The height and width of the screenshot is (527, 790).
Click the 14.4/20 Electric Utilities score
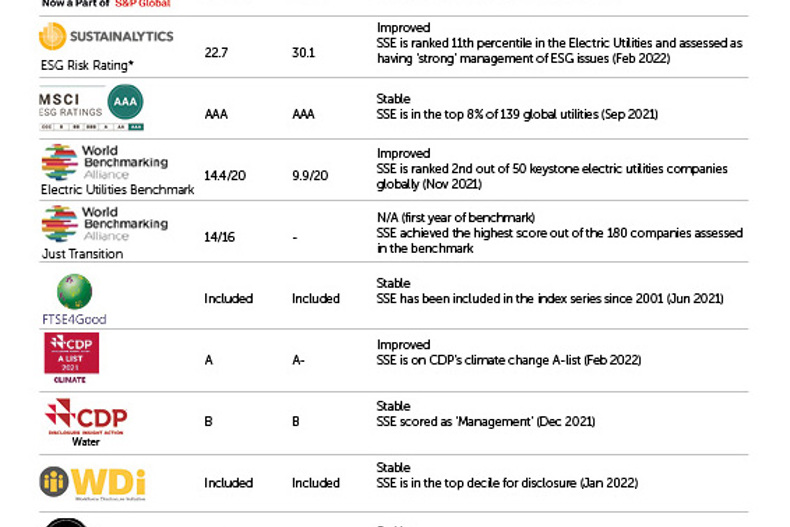pos(227,175)
